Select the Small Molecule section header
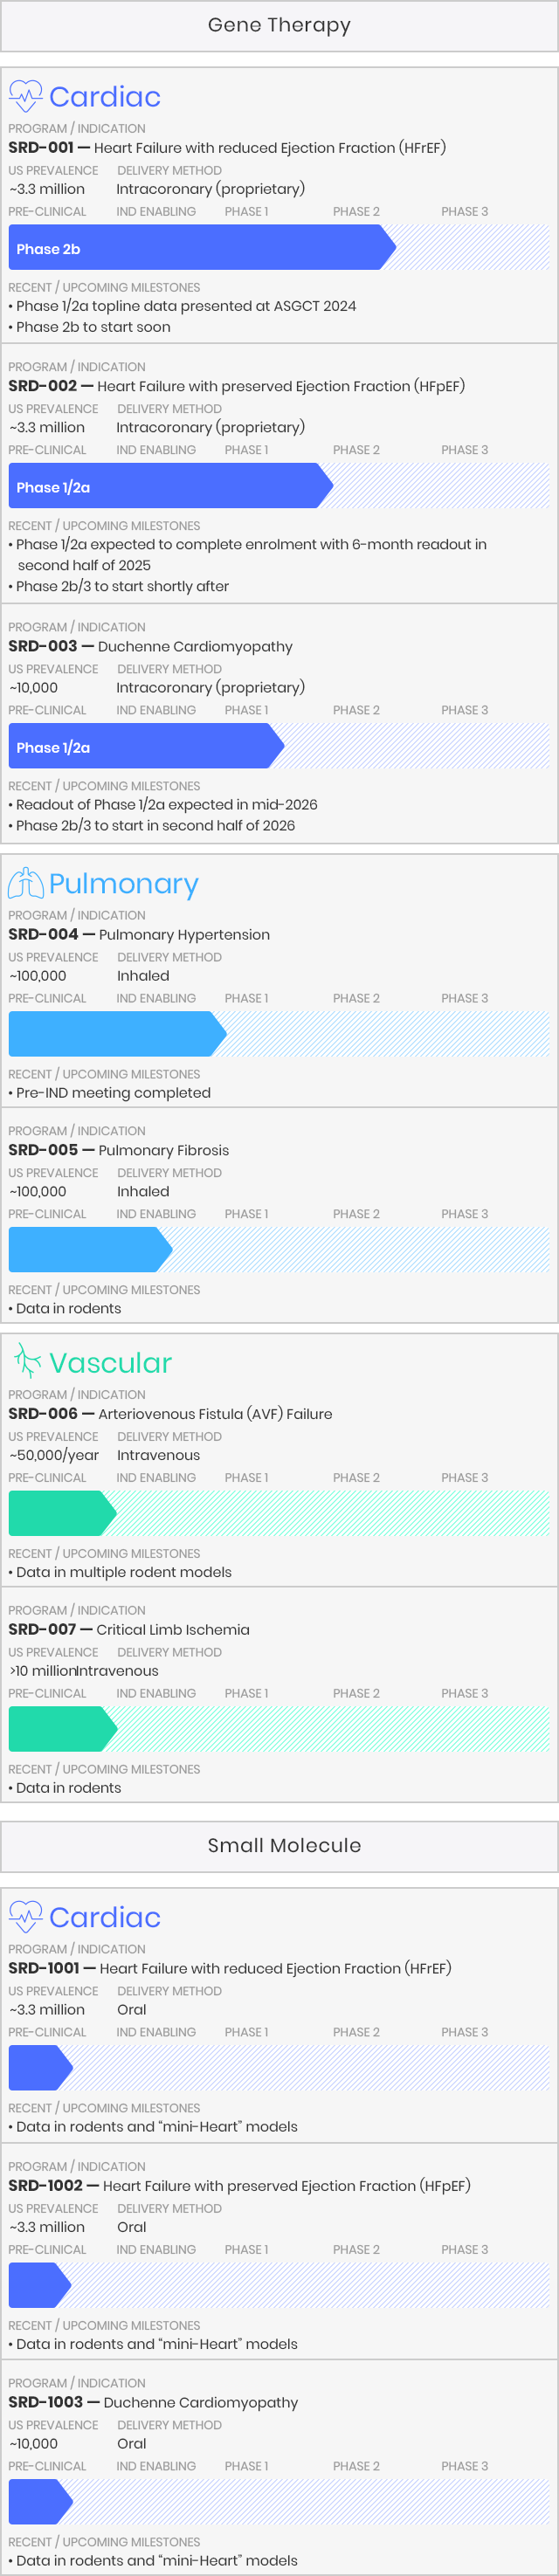The image size is (559, 2576). click(279, 1846)
